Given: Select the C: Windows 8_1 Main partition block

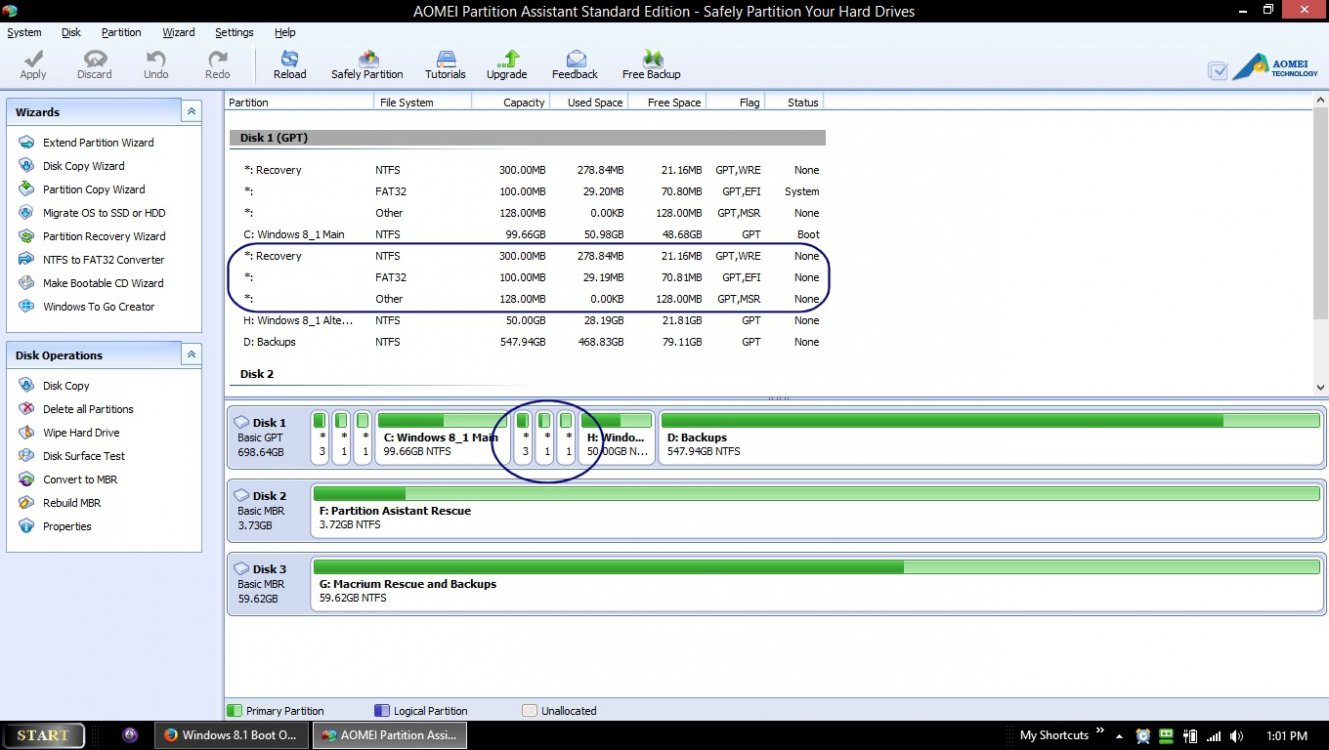Looking at the screenshot, I should (442, 438).
